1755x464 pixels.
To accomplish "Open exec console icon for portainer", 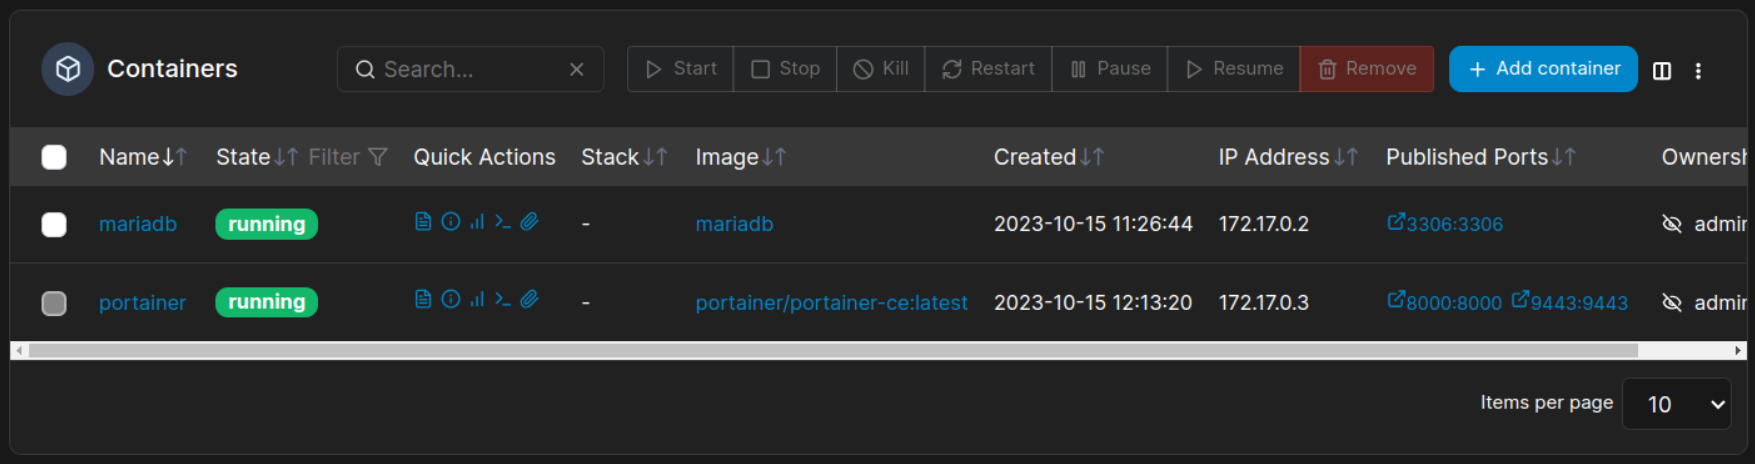I will point(503,299).
